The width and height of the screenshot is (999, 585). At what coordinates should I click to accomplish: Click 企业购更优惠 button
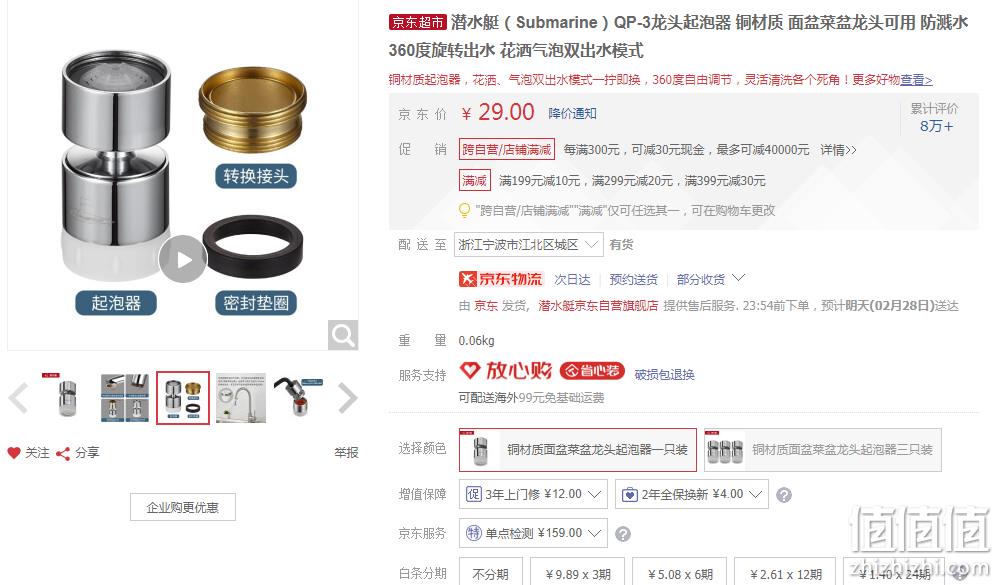click(x=183, y=507)
